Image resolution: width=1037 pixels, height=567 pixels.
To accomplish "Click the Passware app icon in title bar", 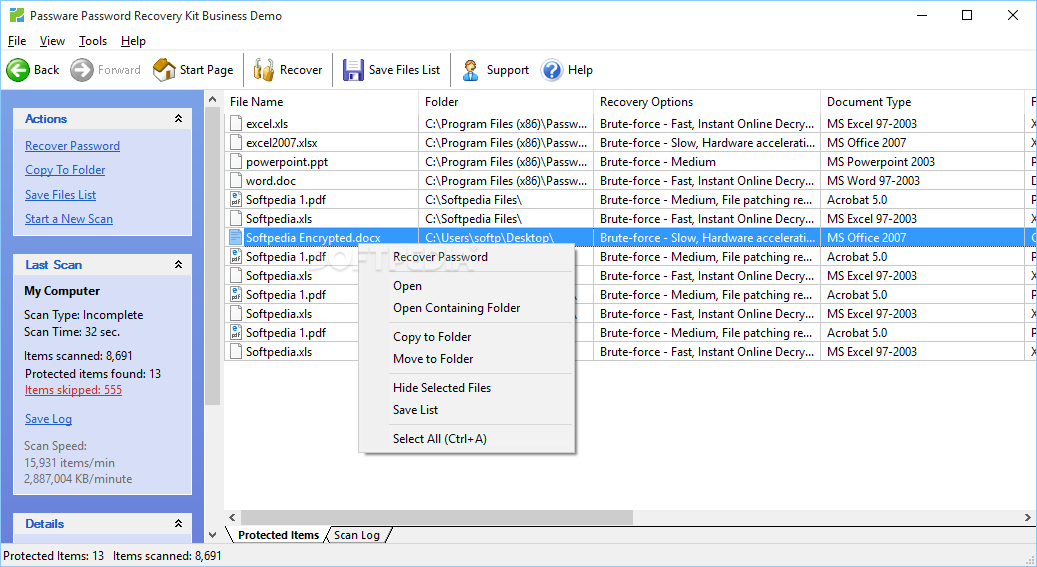I will click(x=17, y=15).
